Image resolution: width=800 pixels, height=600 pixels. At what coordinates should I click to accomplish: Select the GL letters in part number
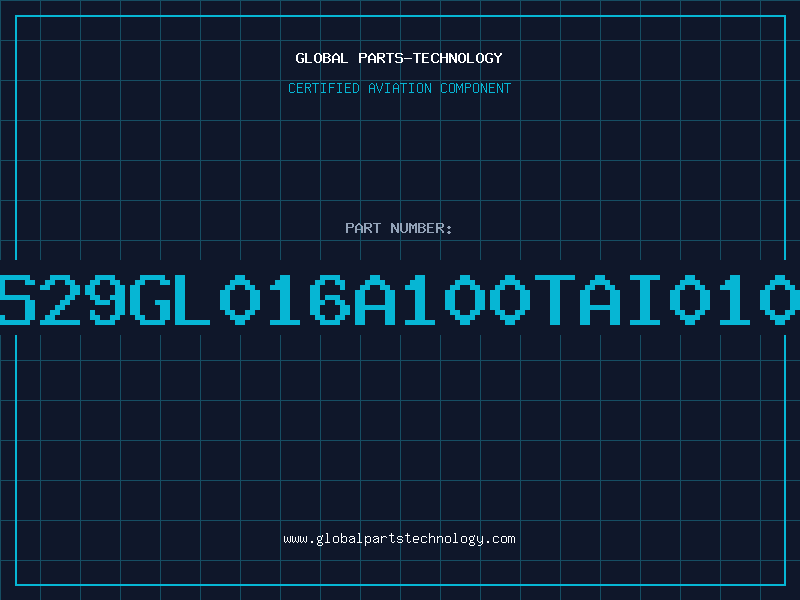coord(170,299)
